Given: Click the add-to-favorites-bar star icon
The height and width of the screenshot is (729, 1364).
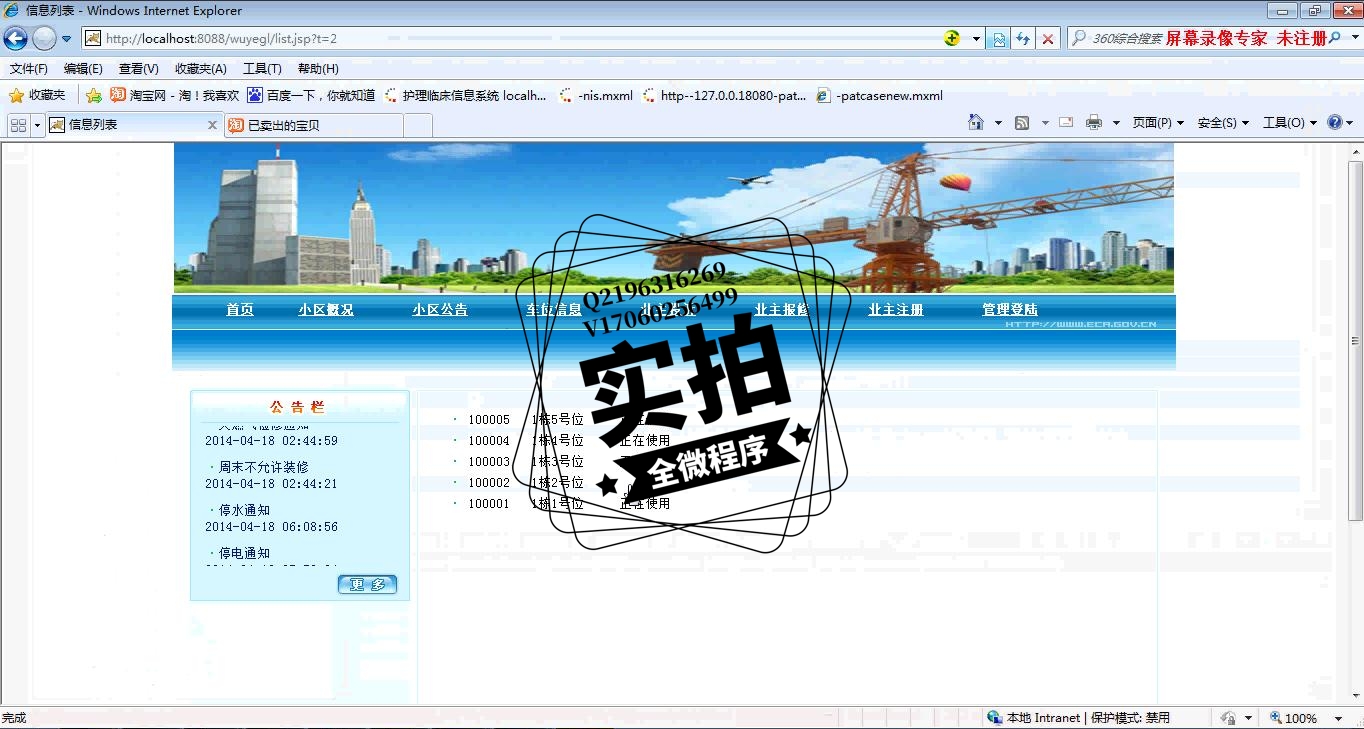Looking at the screenshot, I should pos(94,96).
